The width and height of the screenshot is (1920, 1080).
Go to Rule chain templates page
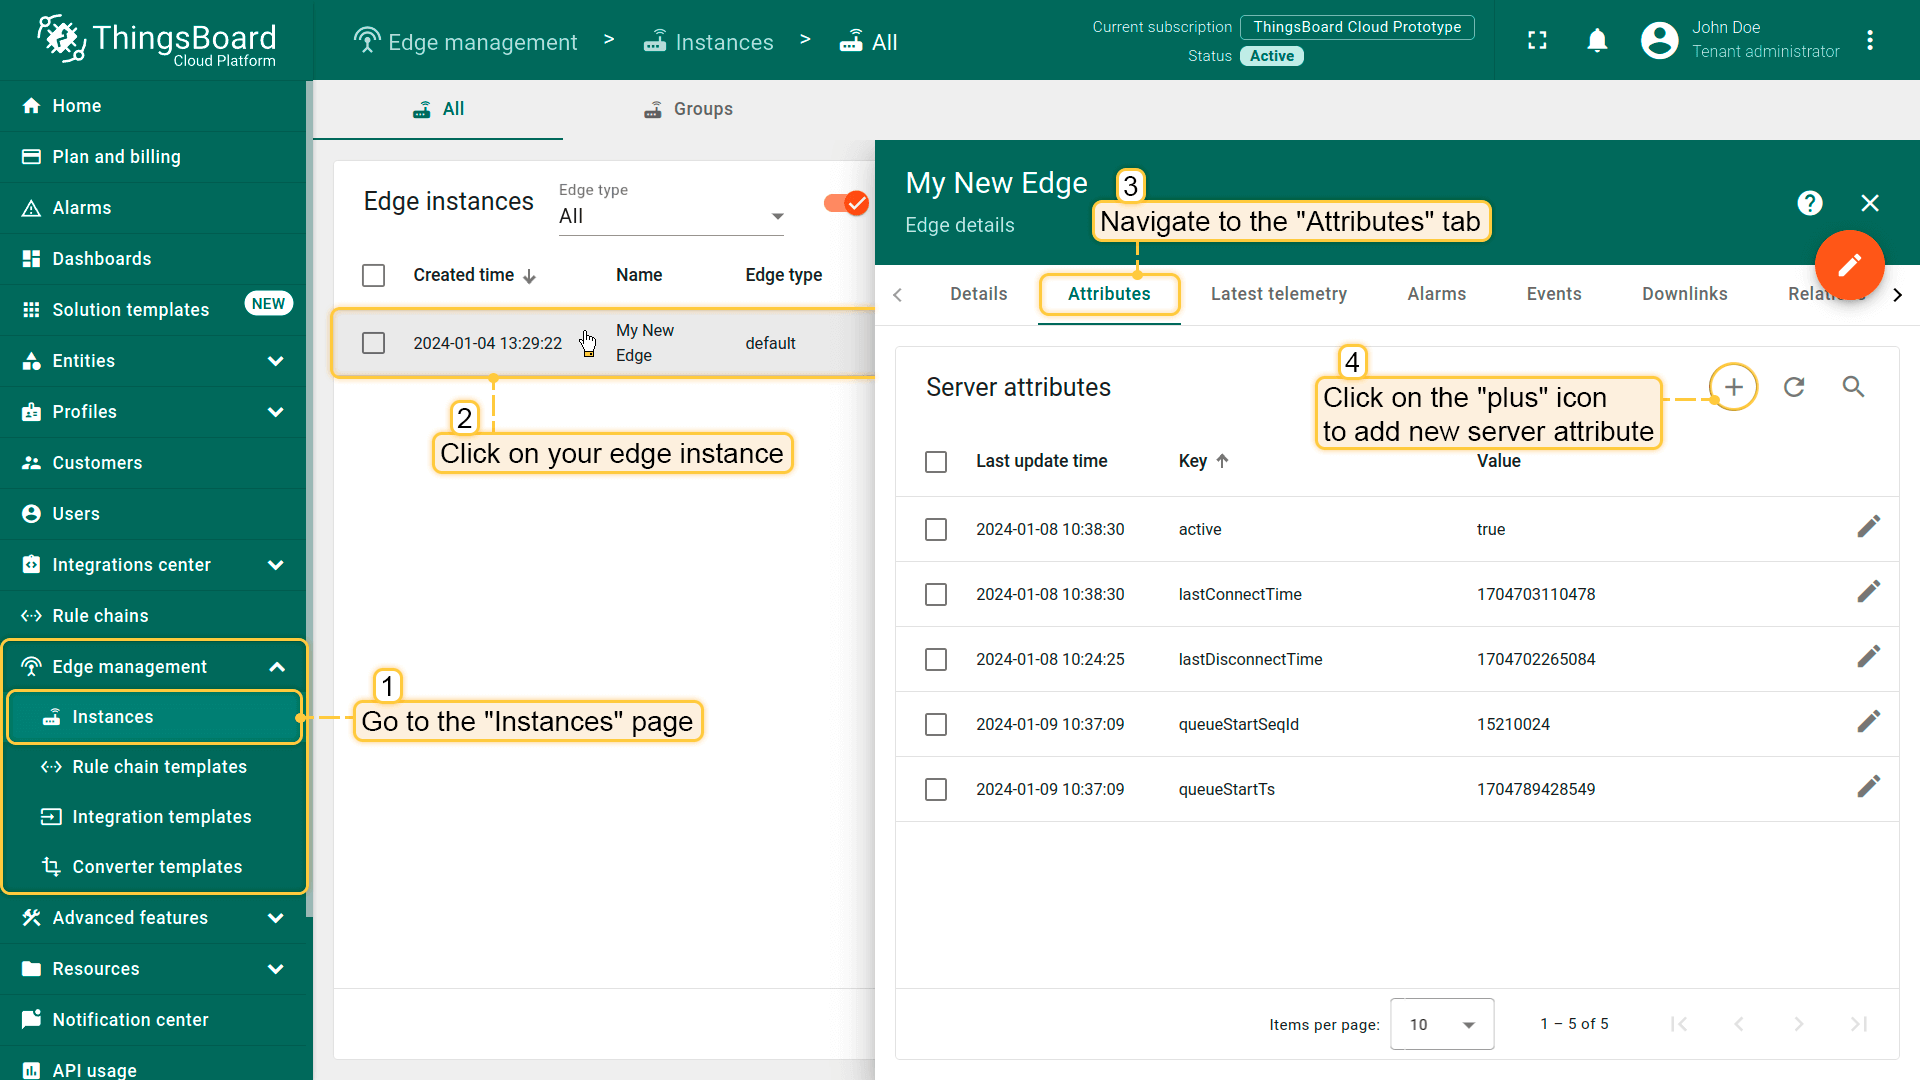159,767
